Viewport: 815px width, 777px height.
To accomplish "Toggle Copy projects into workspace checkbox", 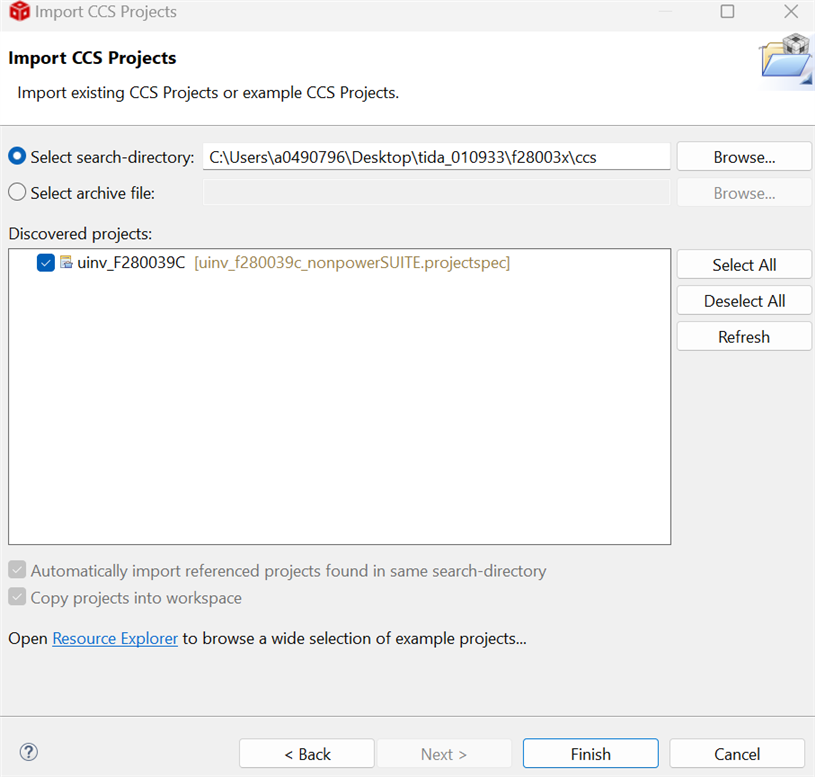I will click(x=17, y=597).
